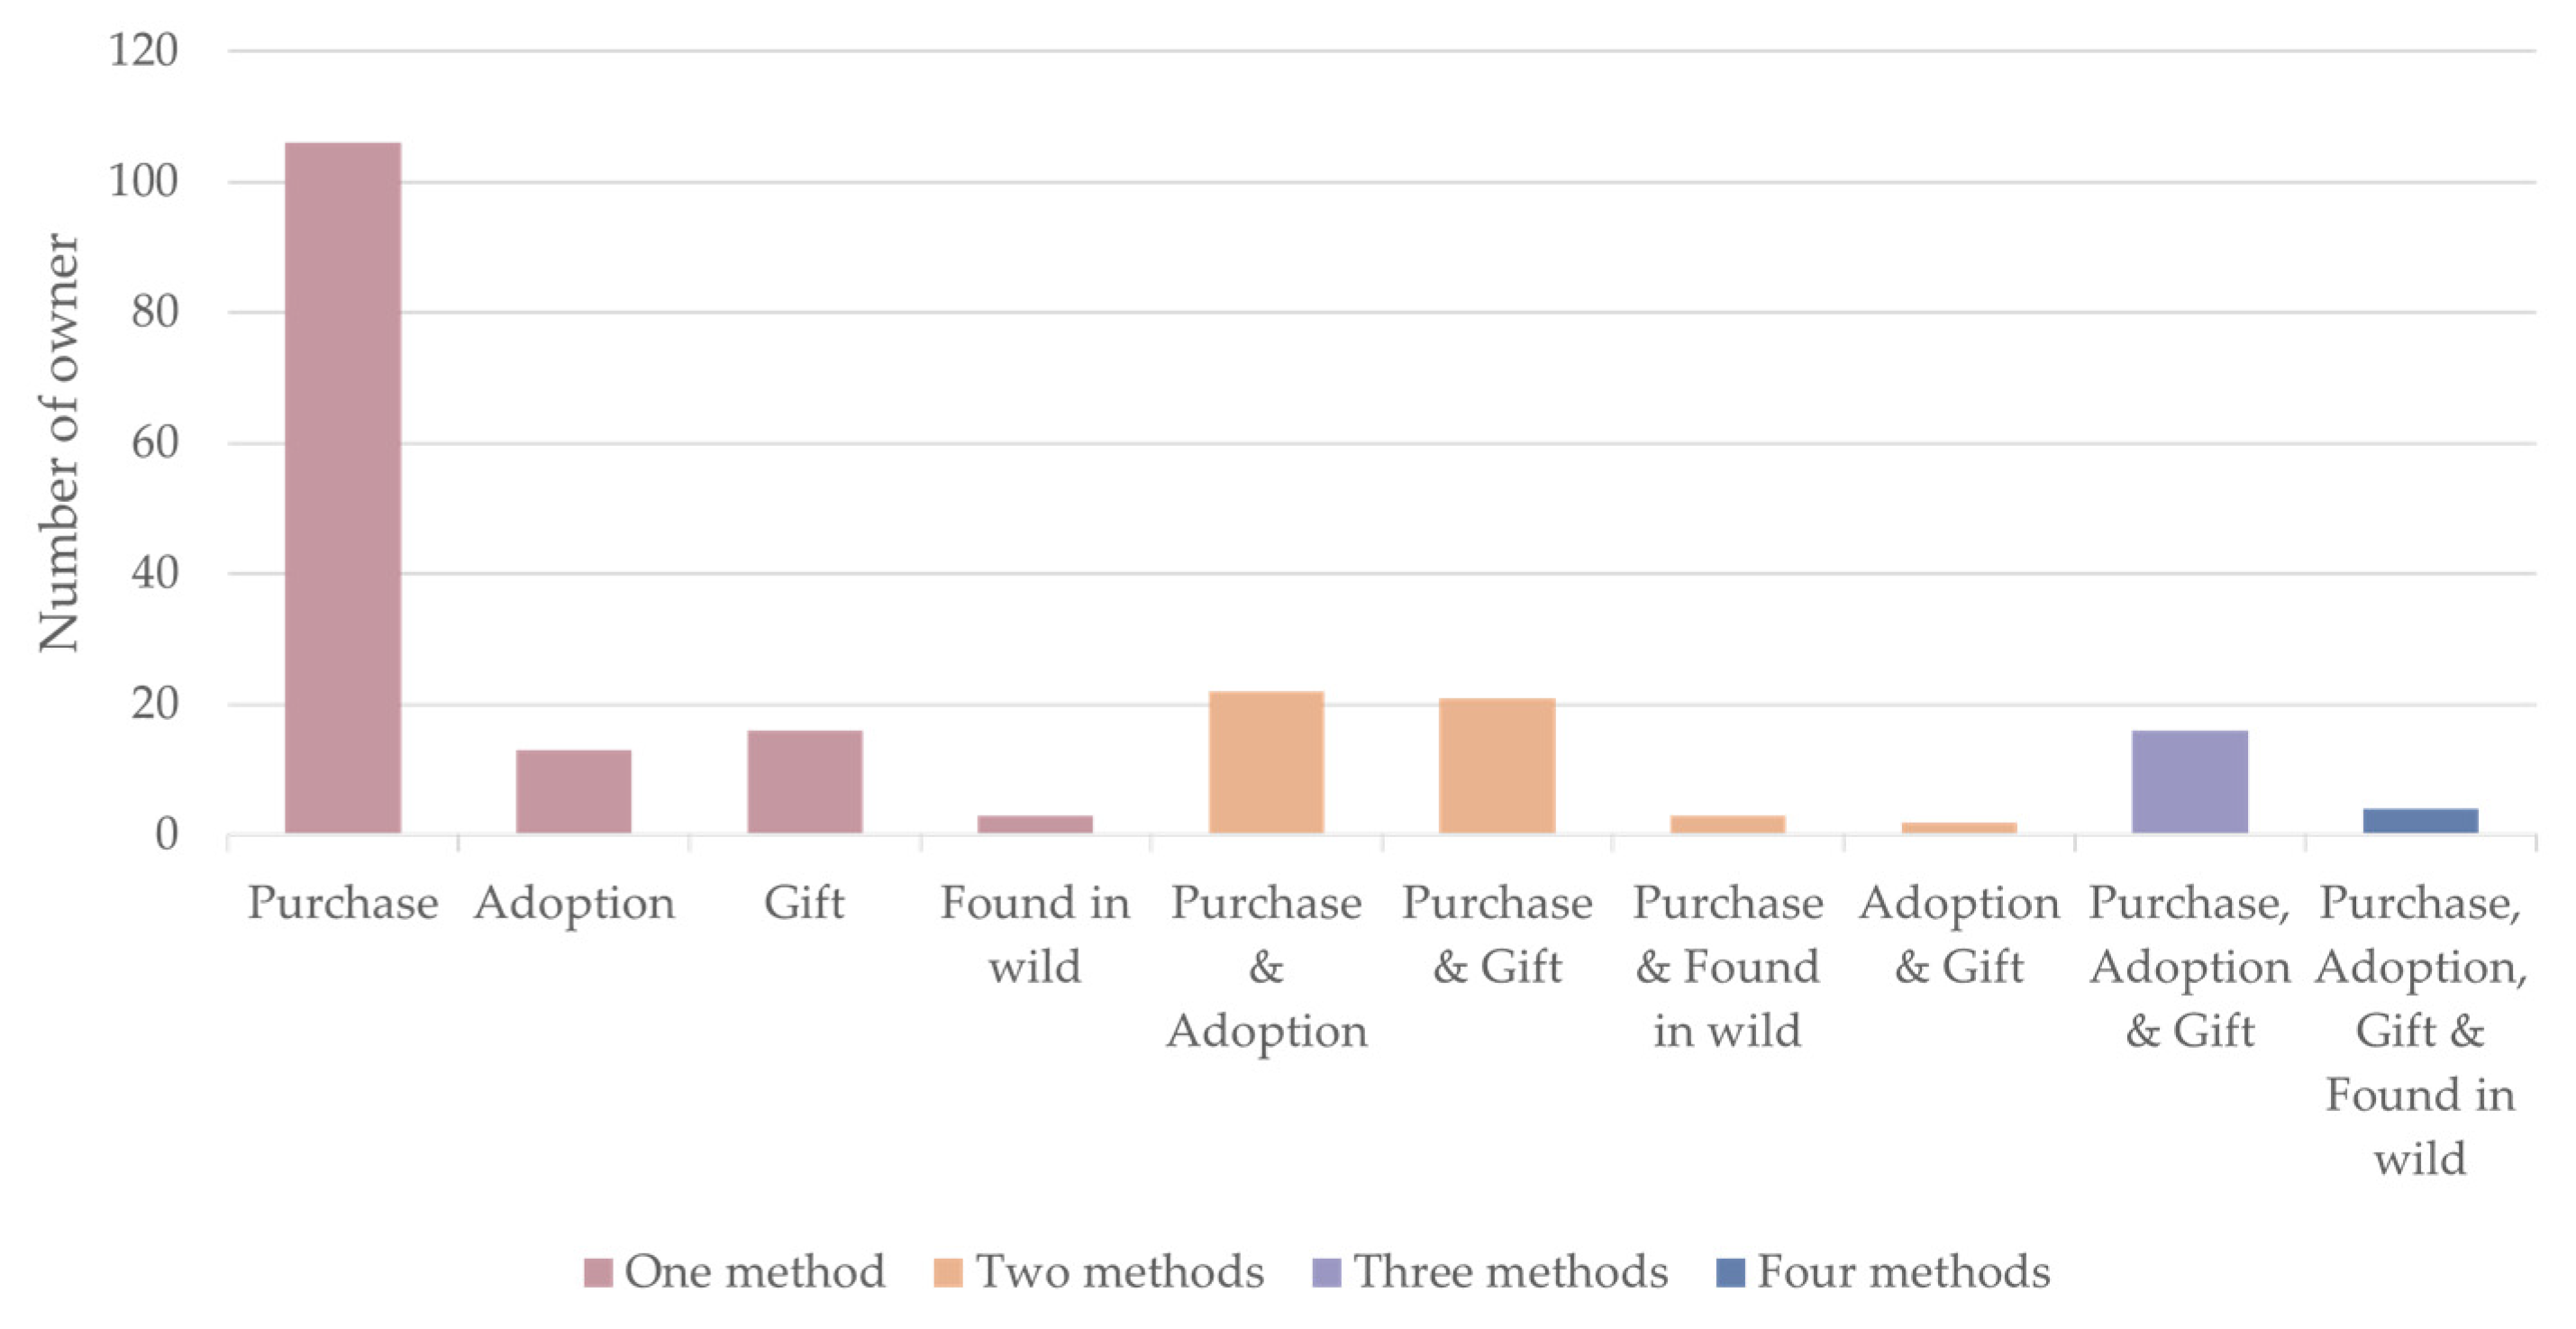Viewport: 2576px width, 1329px height.
Task: Click the Two methods legend color swatch
Action: click(x=947, y=1273)
